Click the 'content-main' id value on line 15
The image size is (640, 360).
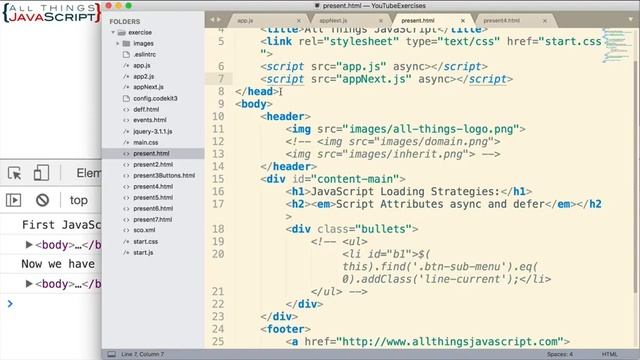[x=355, y=179]
